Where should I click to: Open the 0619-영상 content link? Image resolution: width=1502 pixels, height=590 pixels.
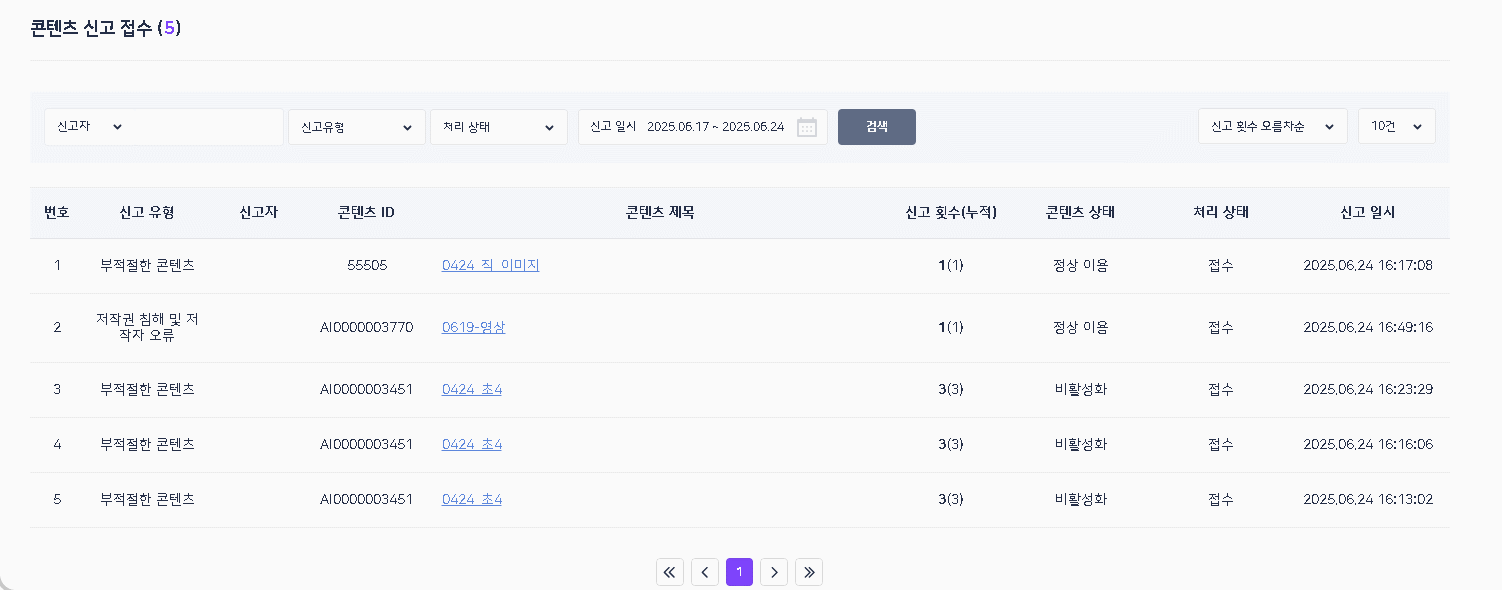coord(473,327)
